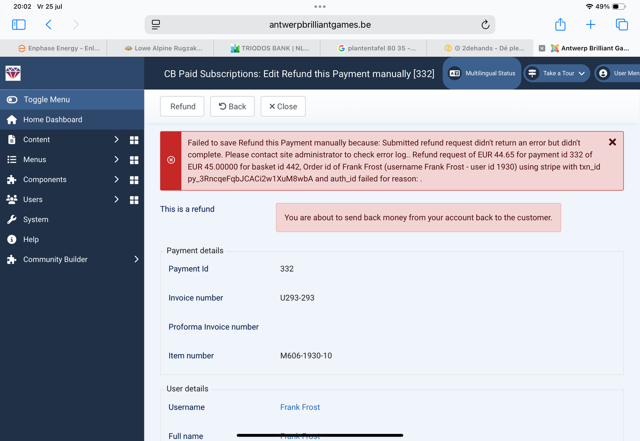The width and height of the screenshot is (640, 441).
Task: Tap the page settings icon in address bar
Action: click(x=156, y=25)
